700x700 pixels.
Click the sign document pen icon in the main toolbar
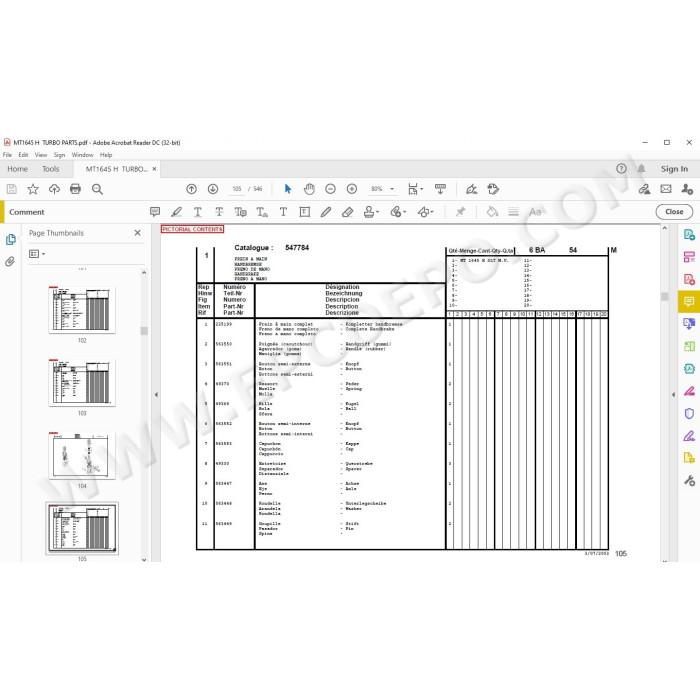point(471,189)
